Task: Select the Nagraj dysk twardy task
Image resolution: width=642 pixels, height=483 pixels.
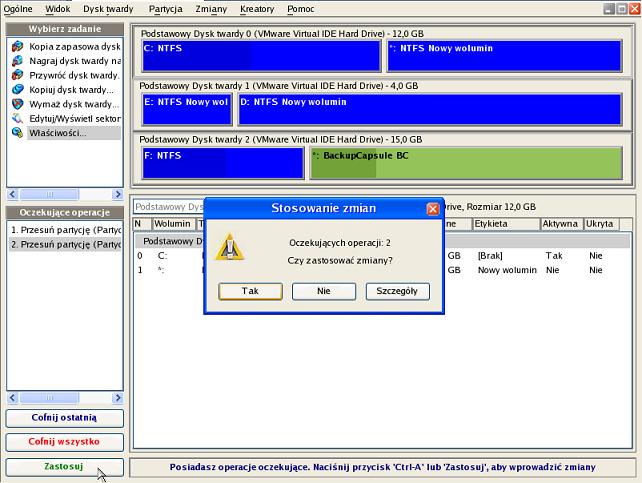Action: (x=75, y=61)
